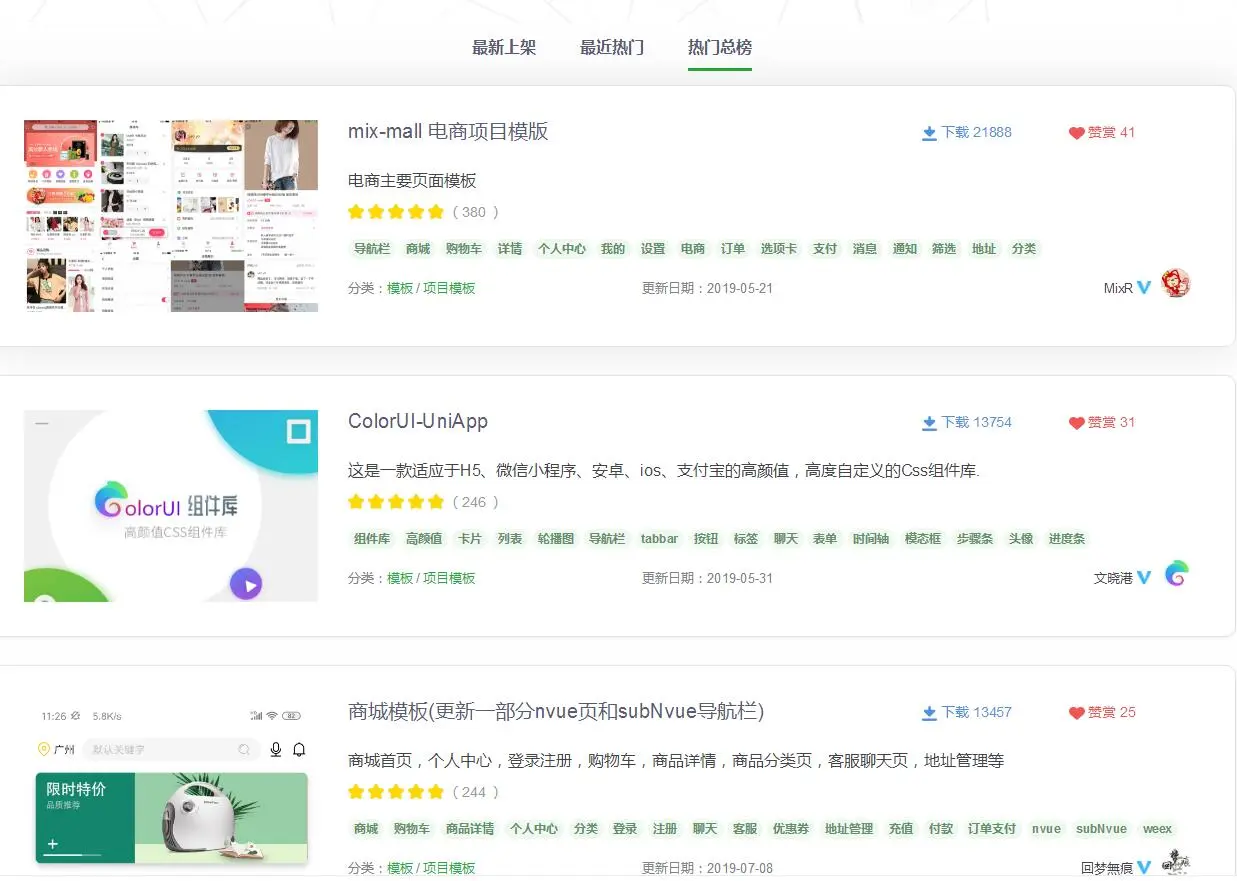Click the download icon showing 13754
The image size is (1237, 881).
929,423
